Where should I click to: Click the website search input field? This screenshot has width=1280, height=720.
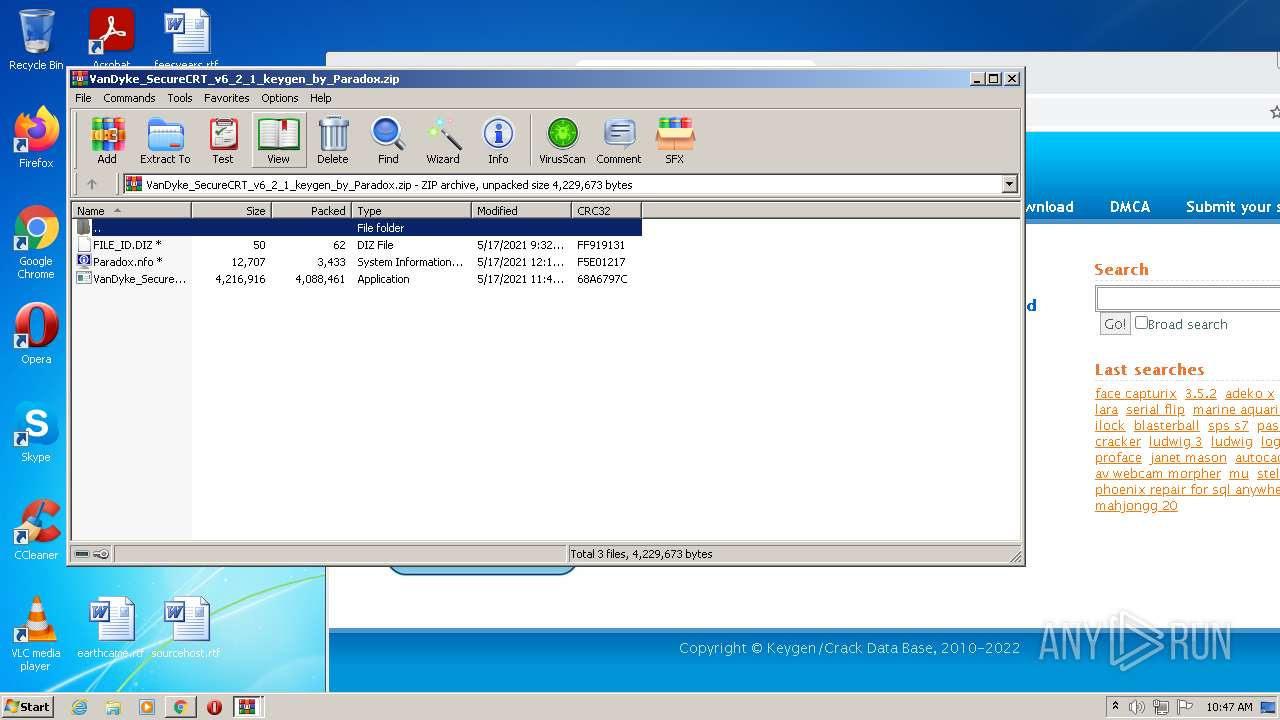coord(1188,298)
